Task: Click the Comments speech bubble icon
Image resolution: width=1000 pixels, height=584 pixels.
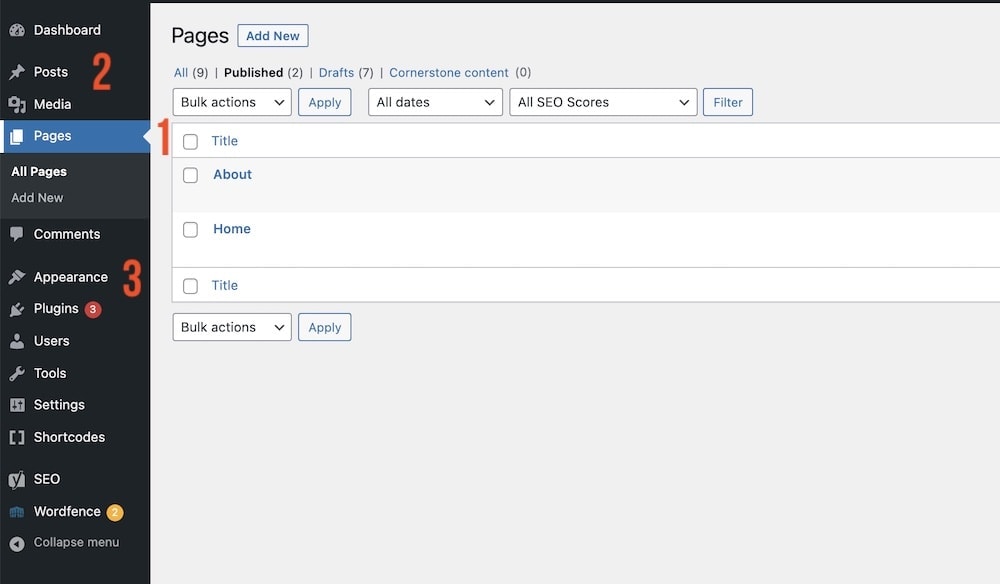Action: [17, 235]
